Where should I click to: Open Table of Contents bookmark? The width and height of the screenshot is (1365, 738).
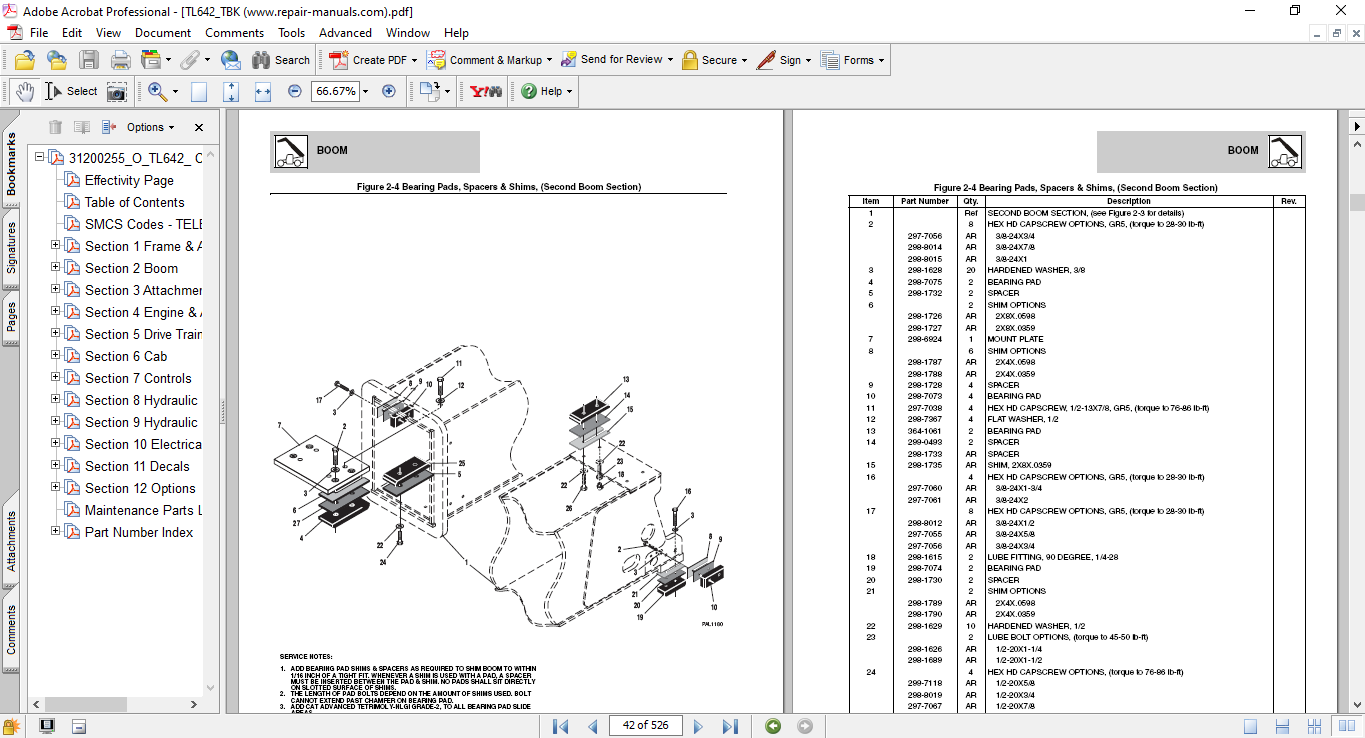[x=134, y=202]
